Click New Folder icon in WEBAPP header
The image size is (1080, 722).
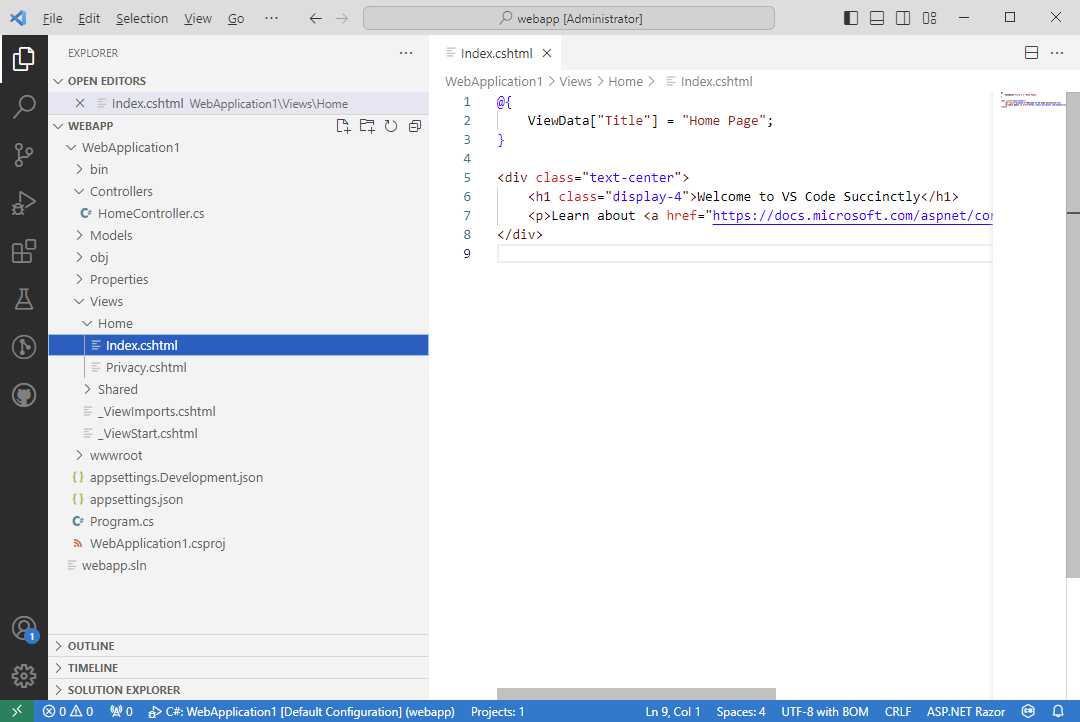(x=367, y=126)
